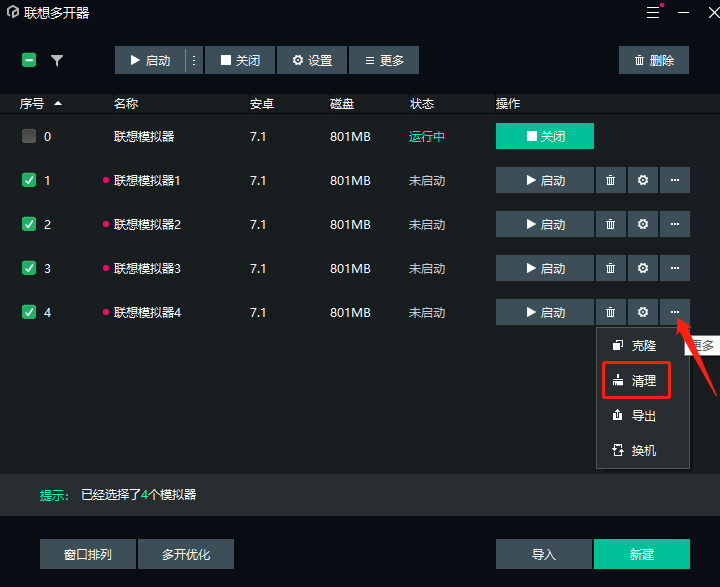
Task: Open the toolbar 设置 settings button
Action: (x=312, y=60)
